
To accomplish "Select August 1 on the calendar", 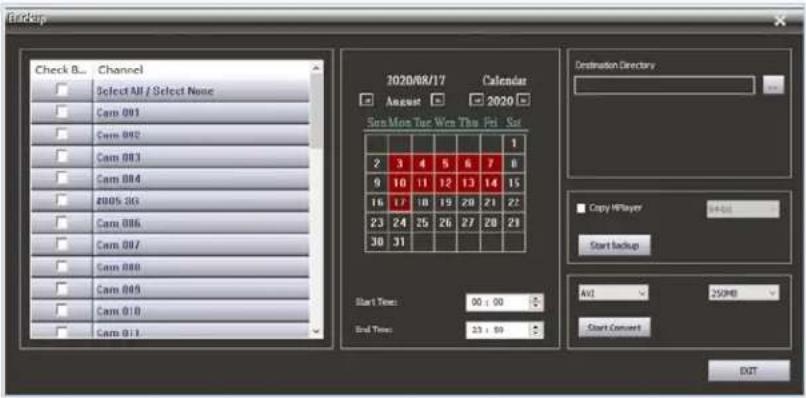I will pos(513,144).
